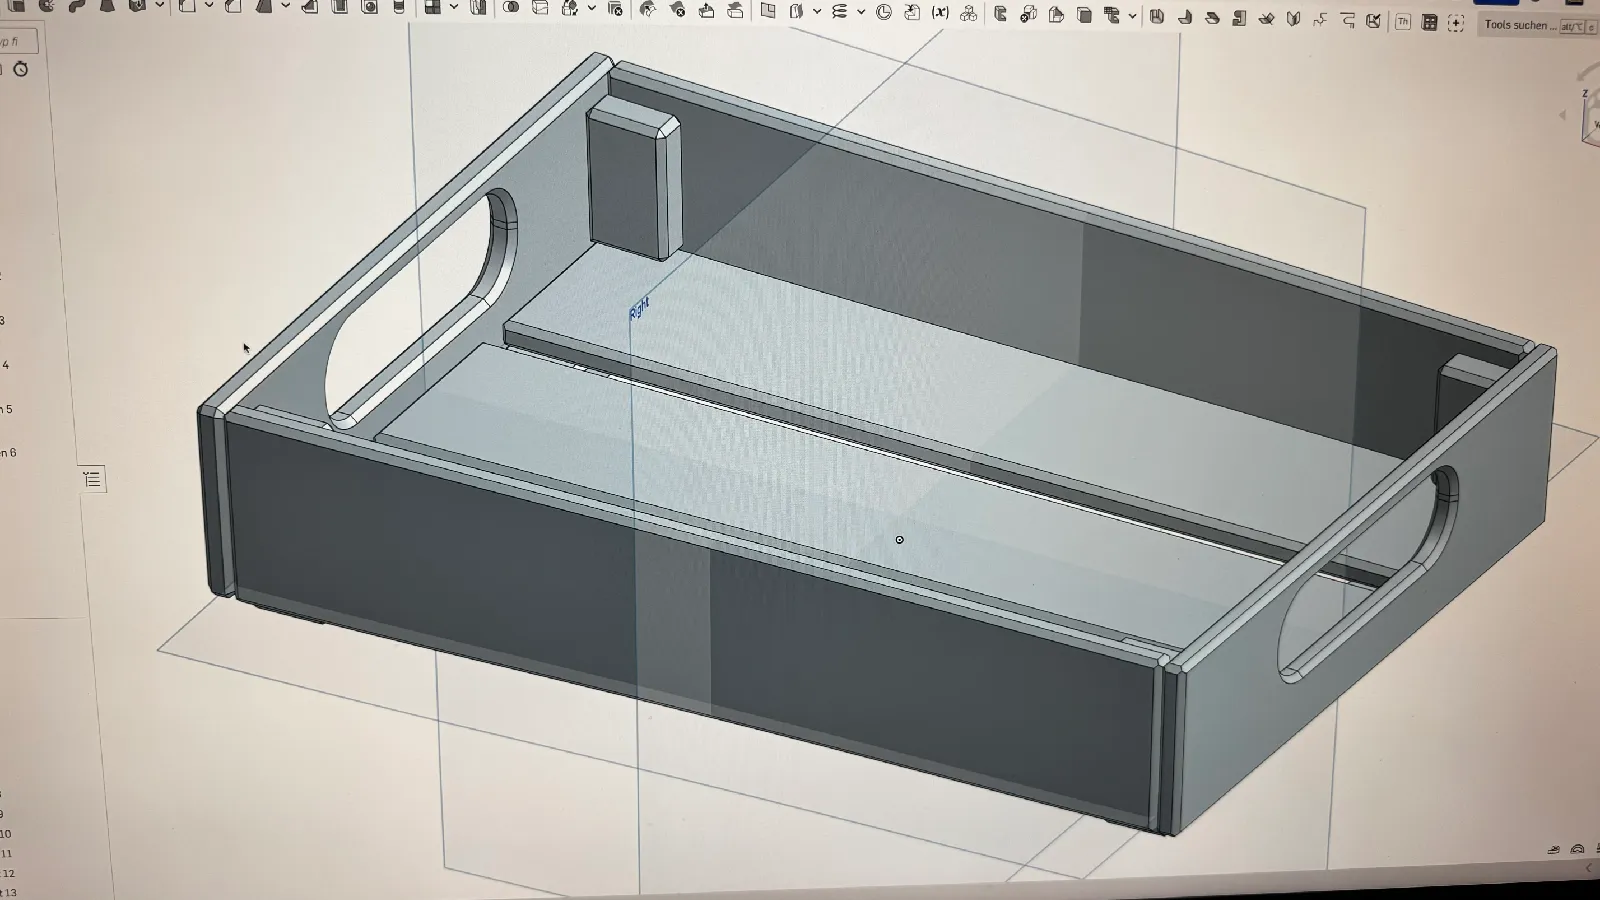
Task: Click the stopwatch rollback icon in sidebar
Action: tap(20, 69)
